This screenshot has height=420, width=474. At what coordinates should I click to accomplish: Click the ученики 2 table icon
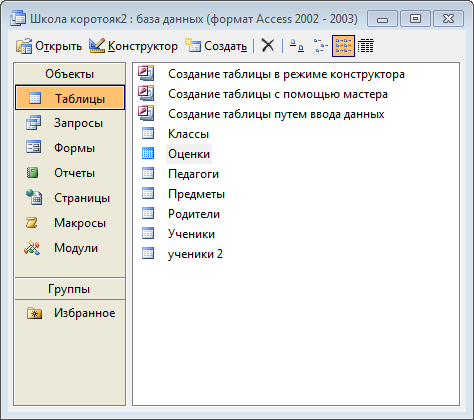(x=148, y=253)
